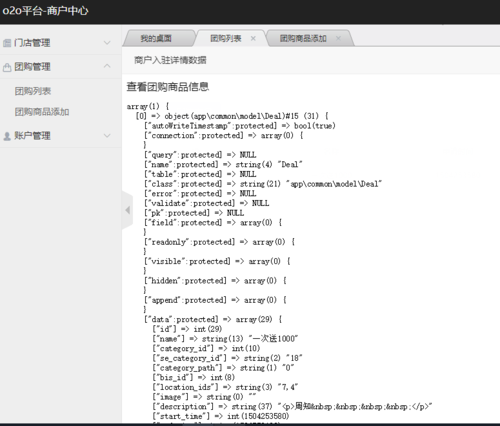This screenshot has height=426, width=500.
Task: Click the 门店管理 store icon
Action: point(7,43)
